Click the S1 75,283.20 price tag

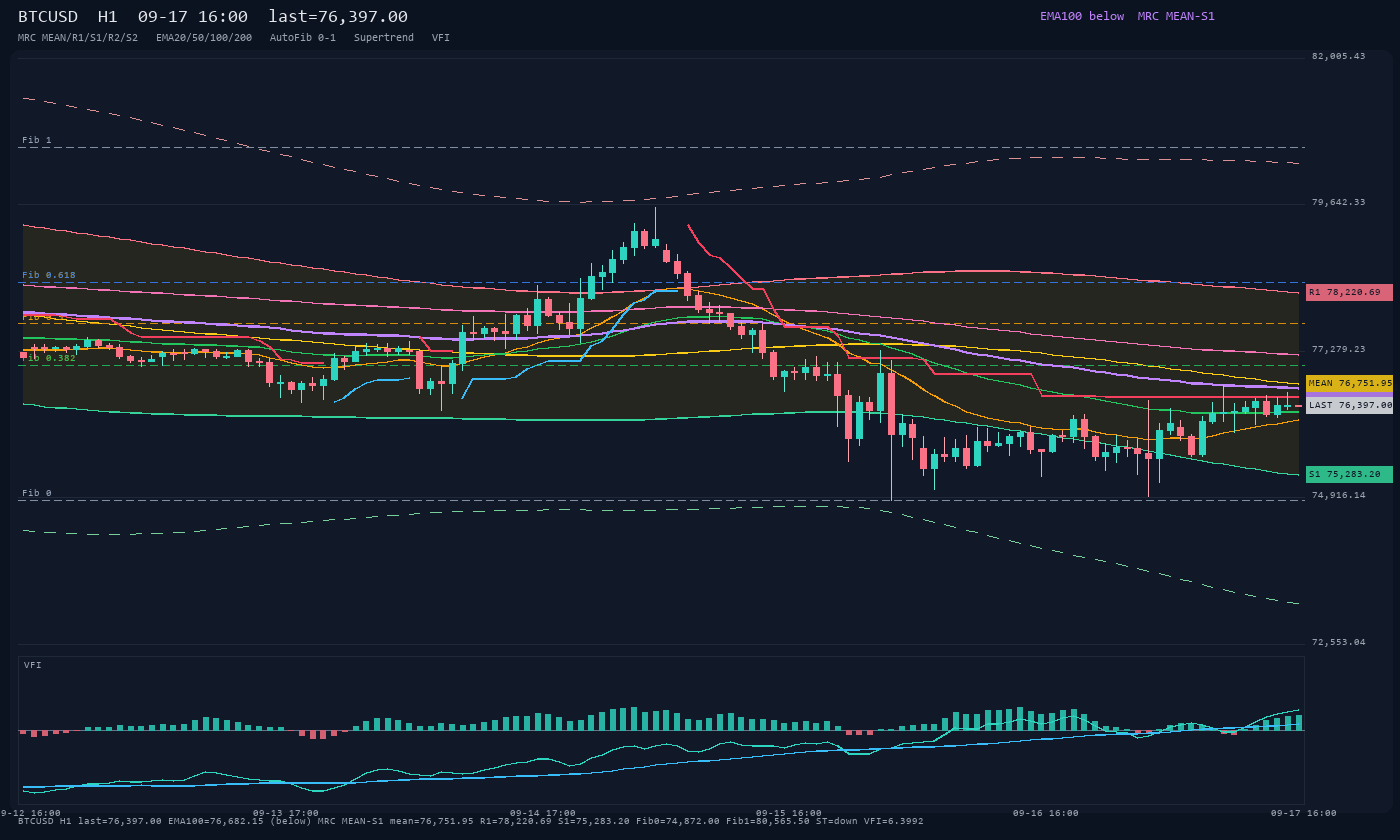point(1349,474)
